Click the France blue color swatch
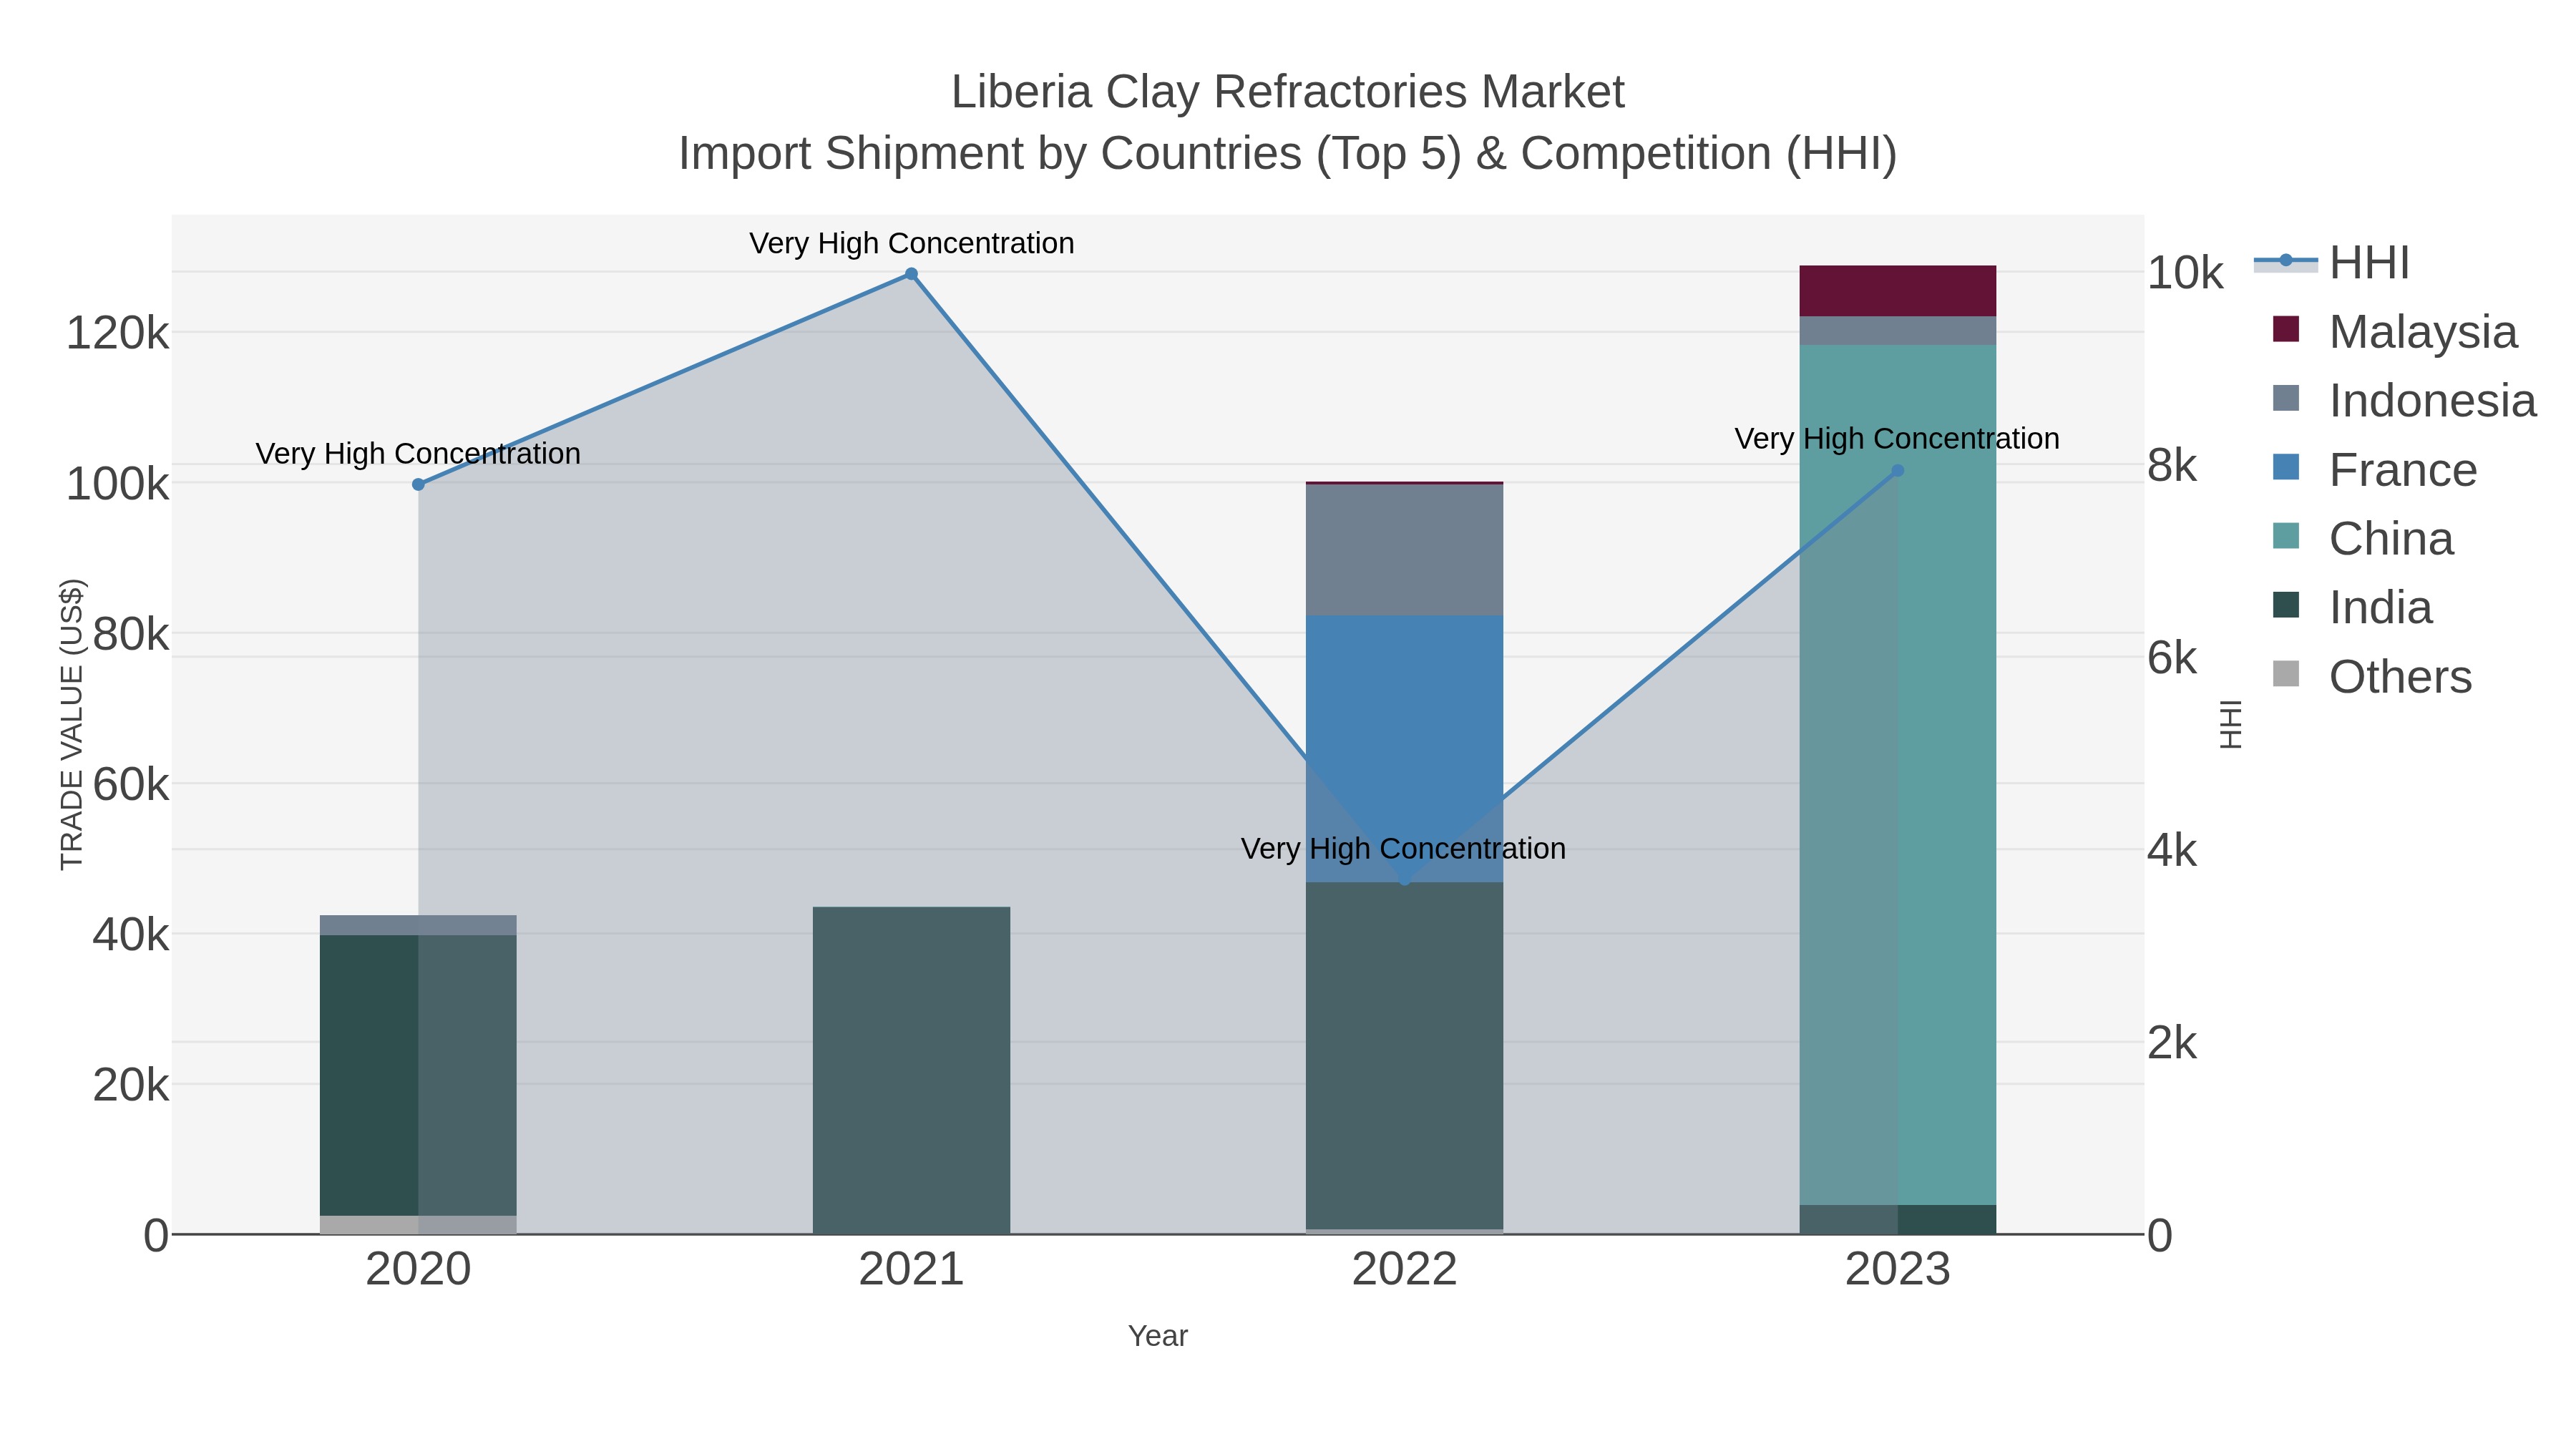 [2286, 467]
